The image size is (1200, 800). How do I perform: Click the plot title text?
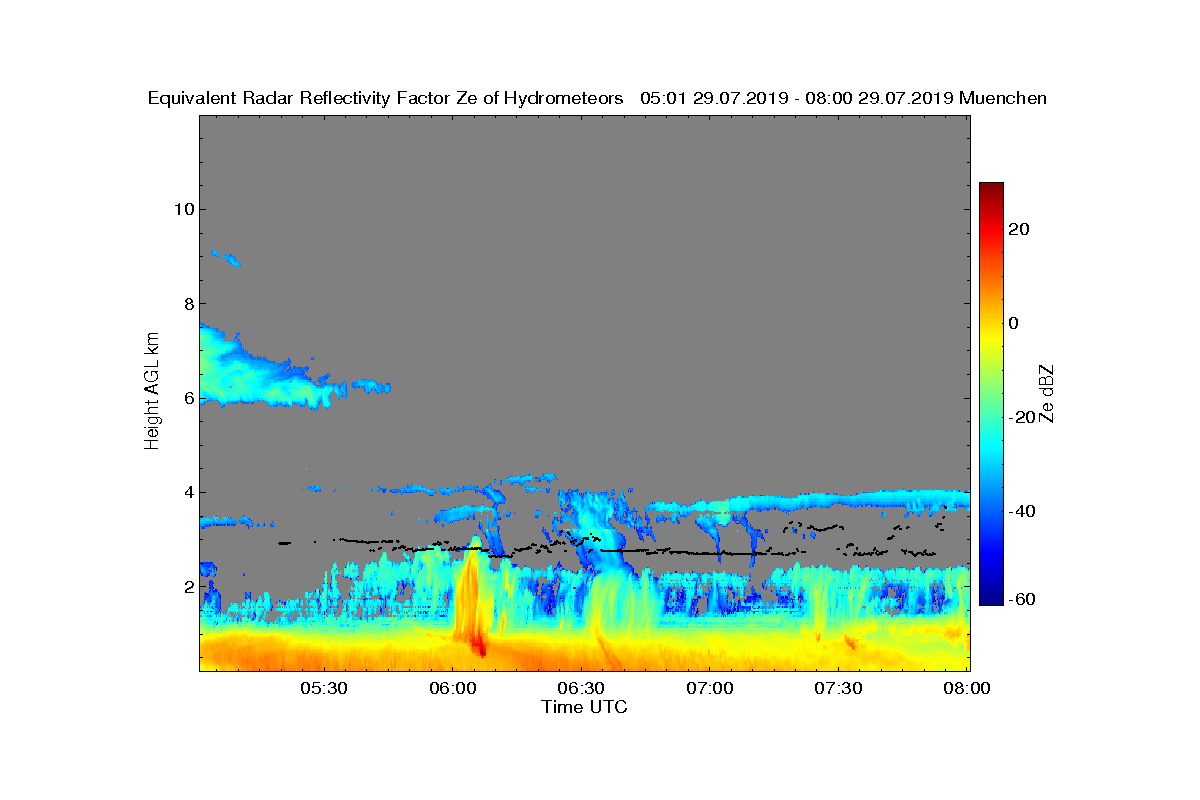coord(597,98)
